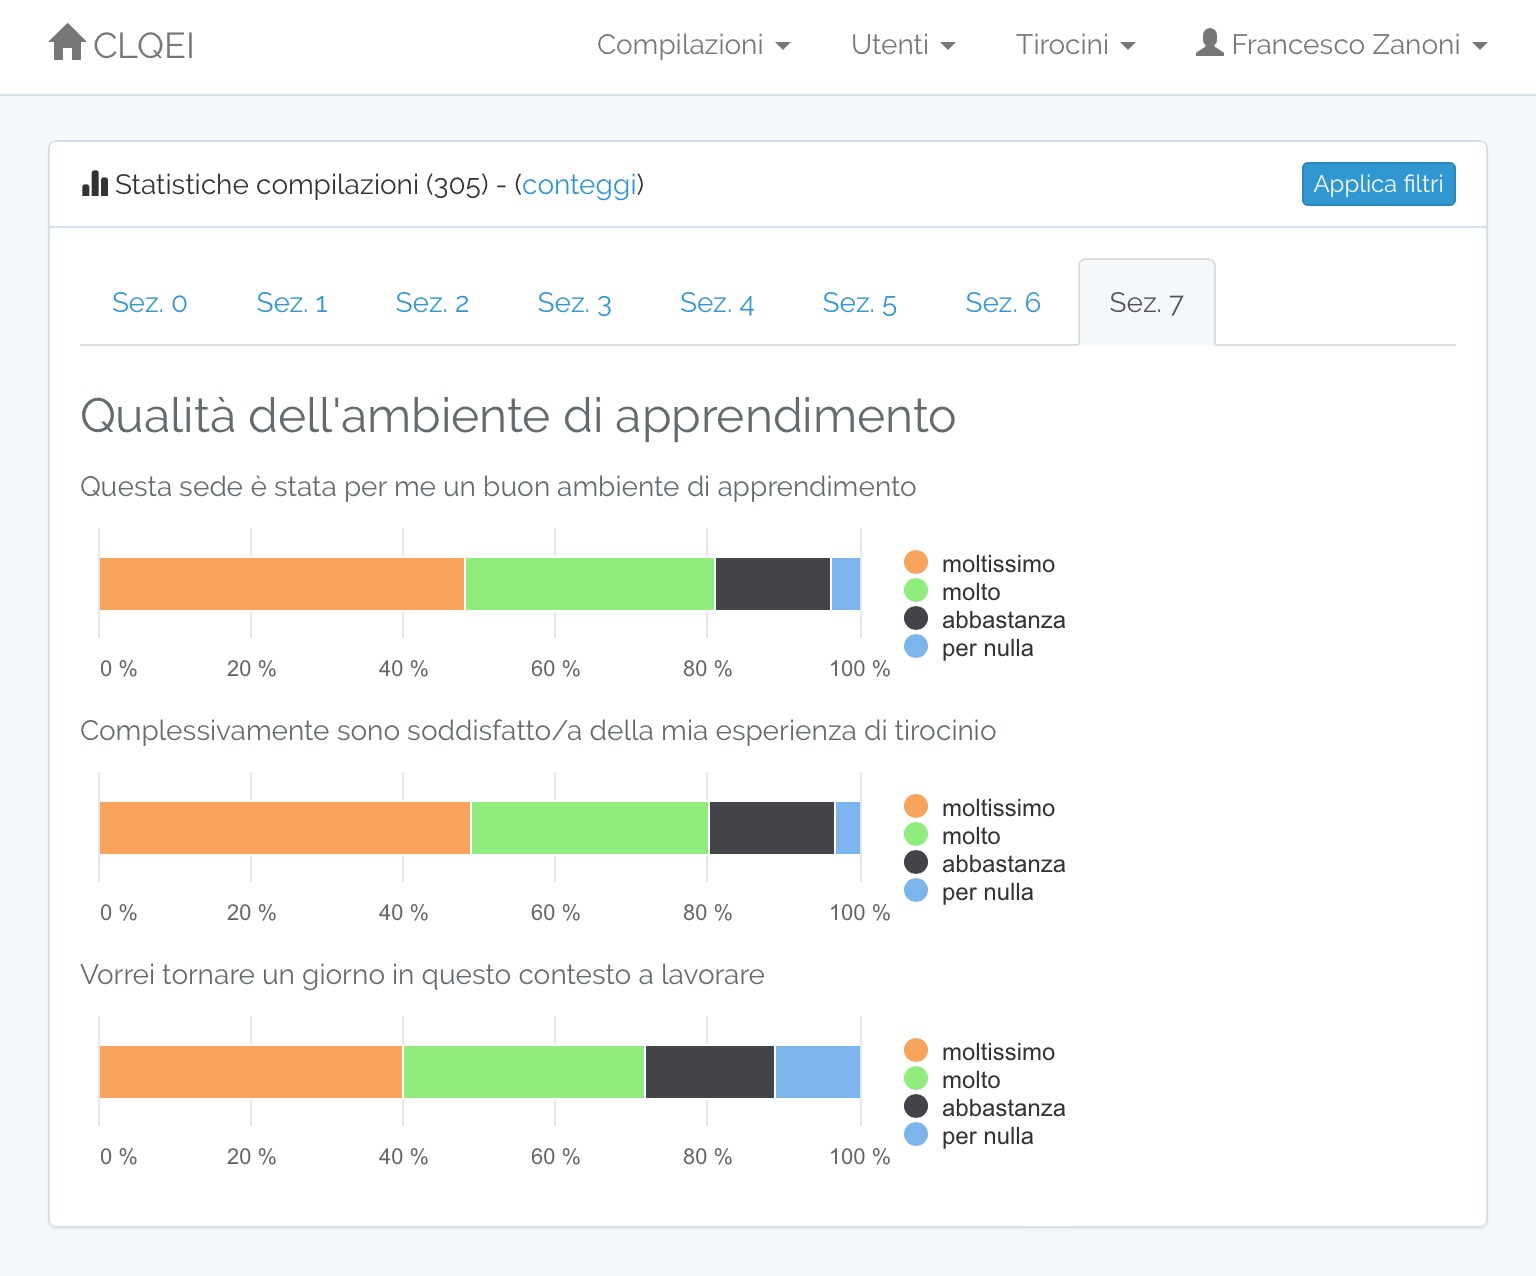
Task: Click the CLQEI home icon
Action: [67, 42]
